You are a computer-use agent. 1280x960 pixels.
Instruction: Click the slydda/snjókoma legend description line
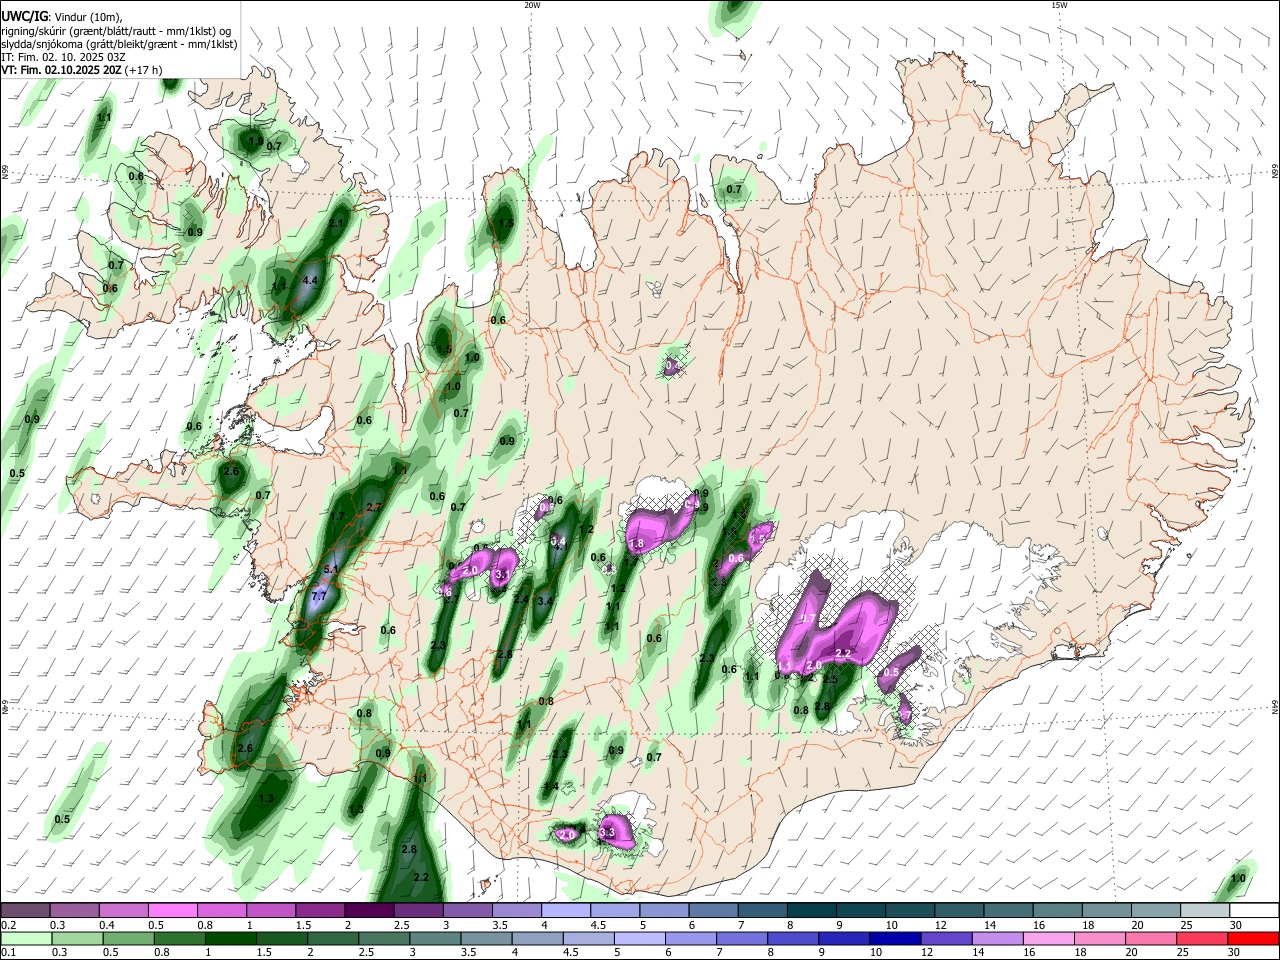point(119,44)
